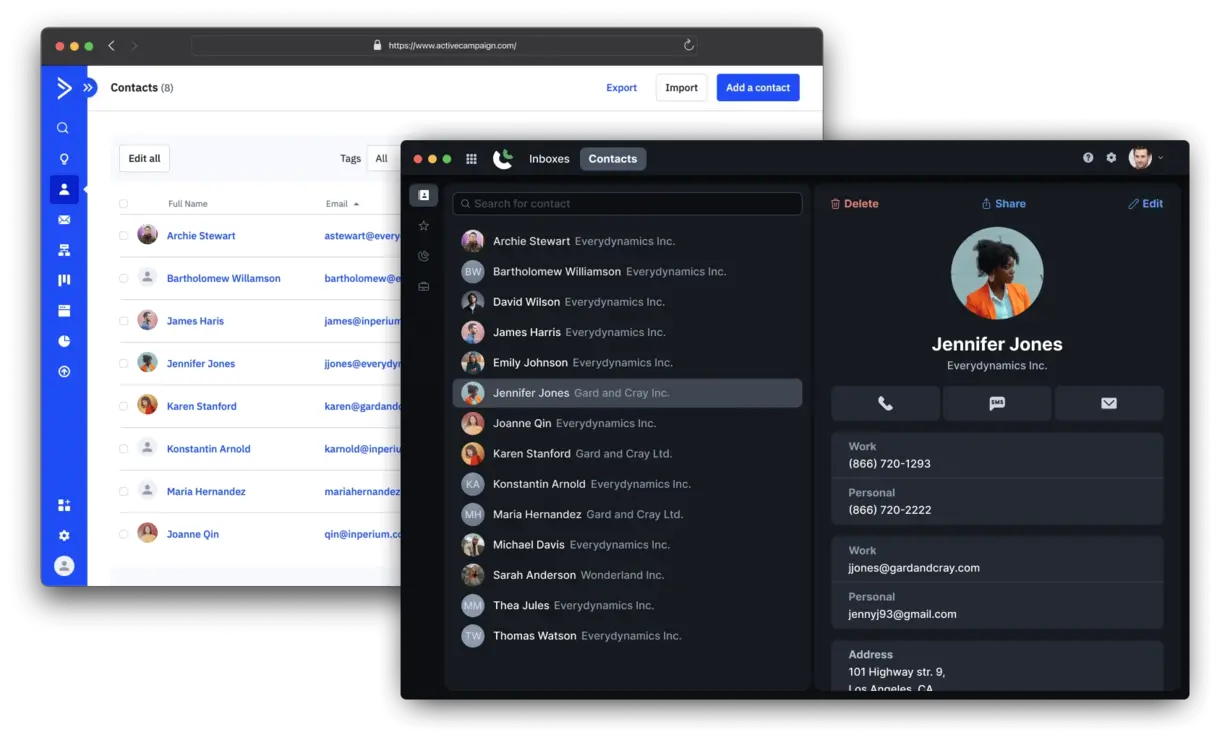1230x753 pixels.
Task: Expand the ActiveCampaign sidebar with double chevron
Action: 88,88
